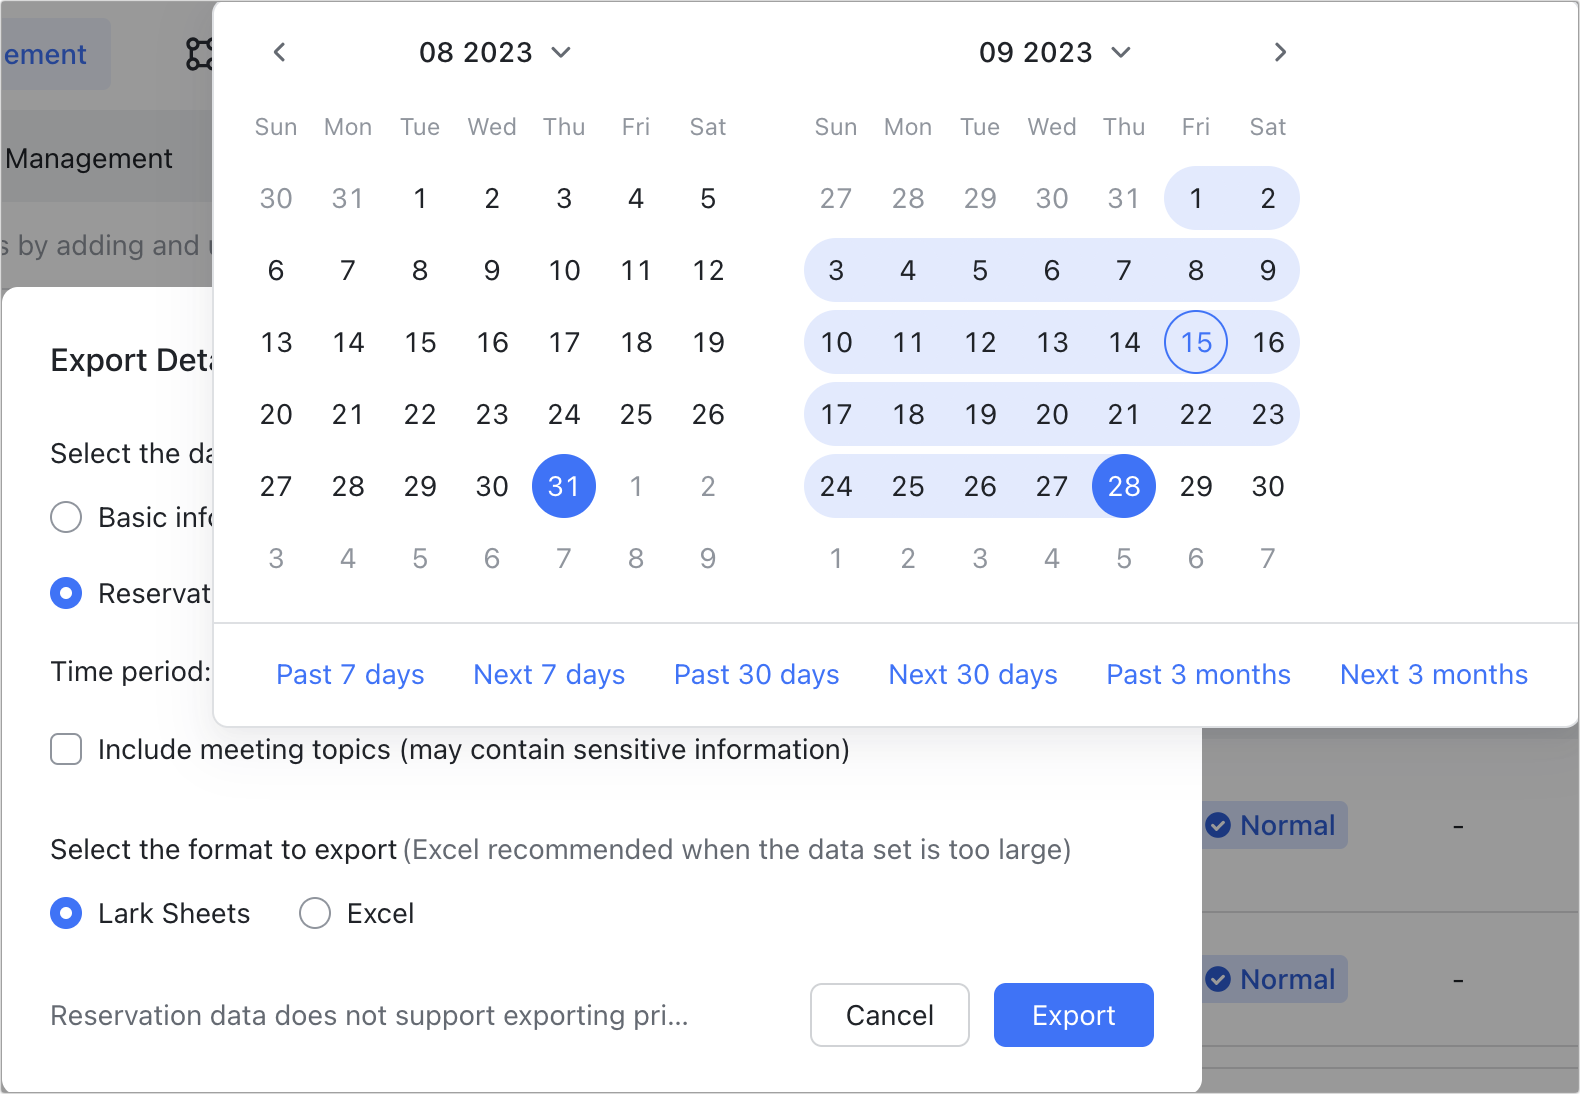The width and height of the screenshot is (1580, 1094).
Task: Pick September 15 in the calendar
Action: tap(1196, 342)
